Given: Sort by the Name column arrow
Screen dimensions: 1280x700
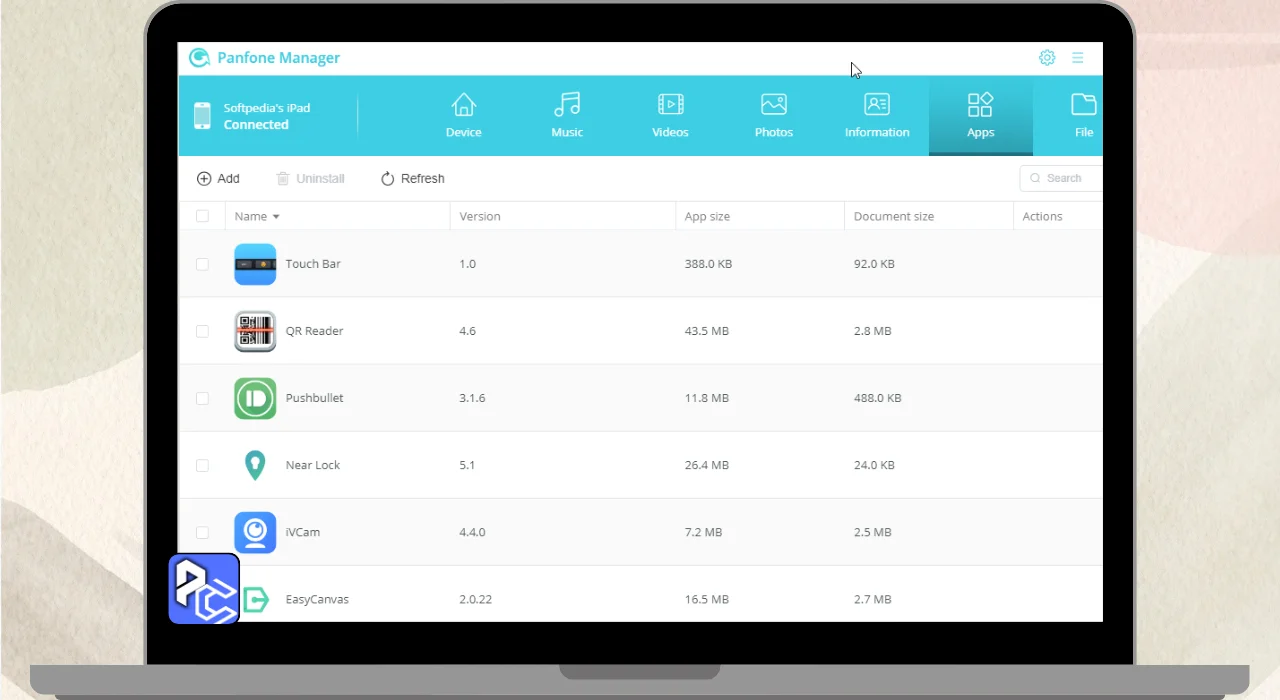Looking at the screenshot, I should click(x=276, y=217).
